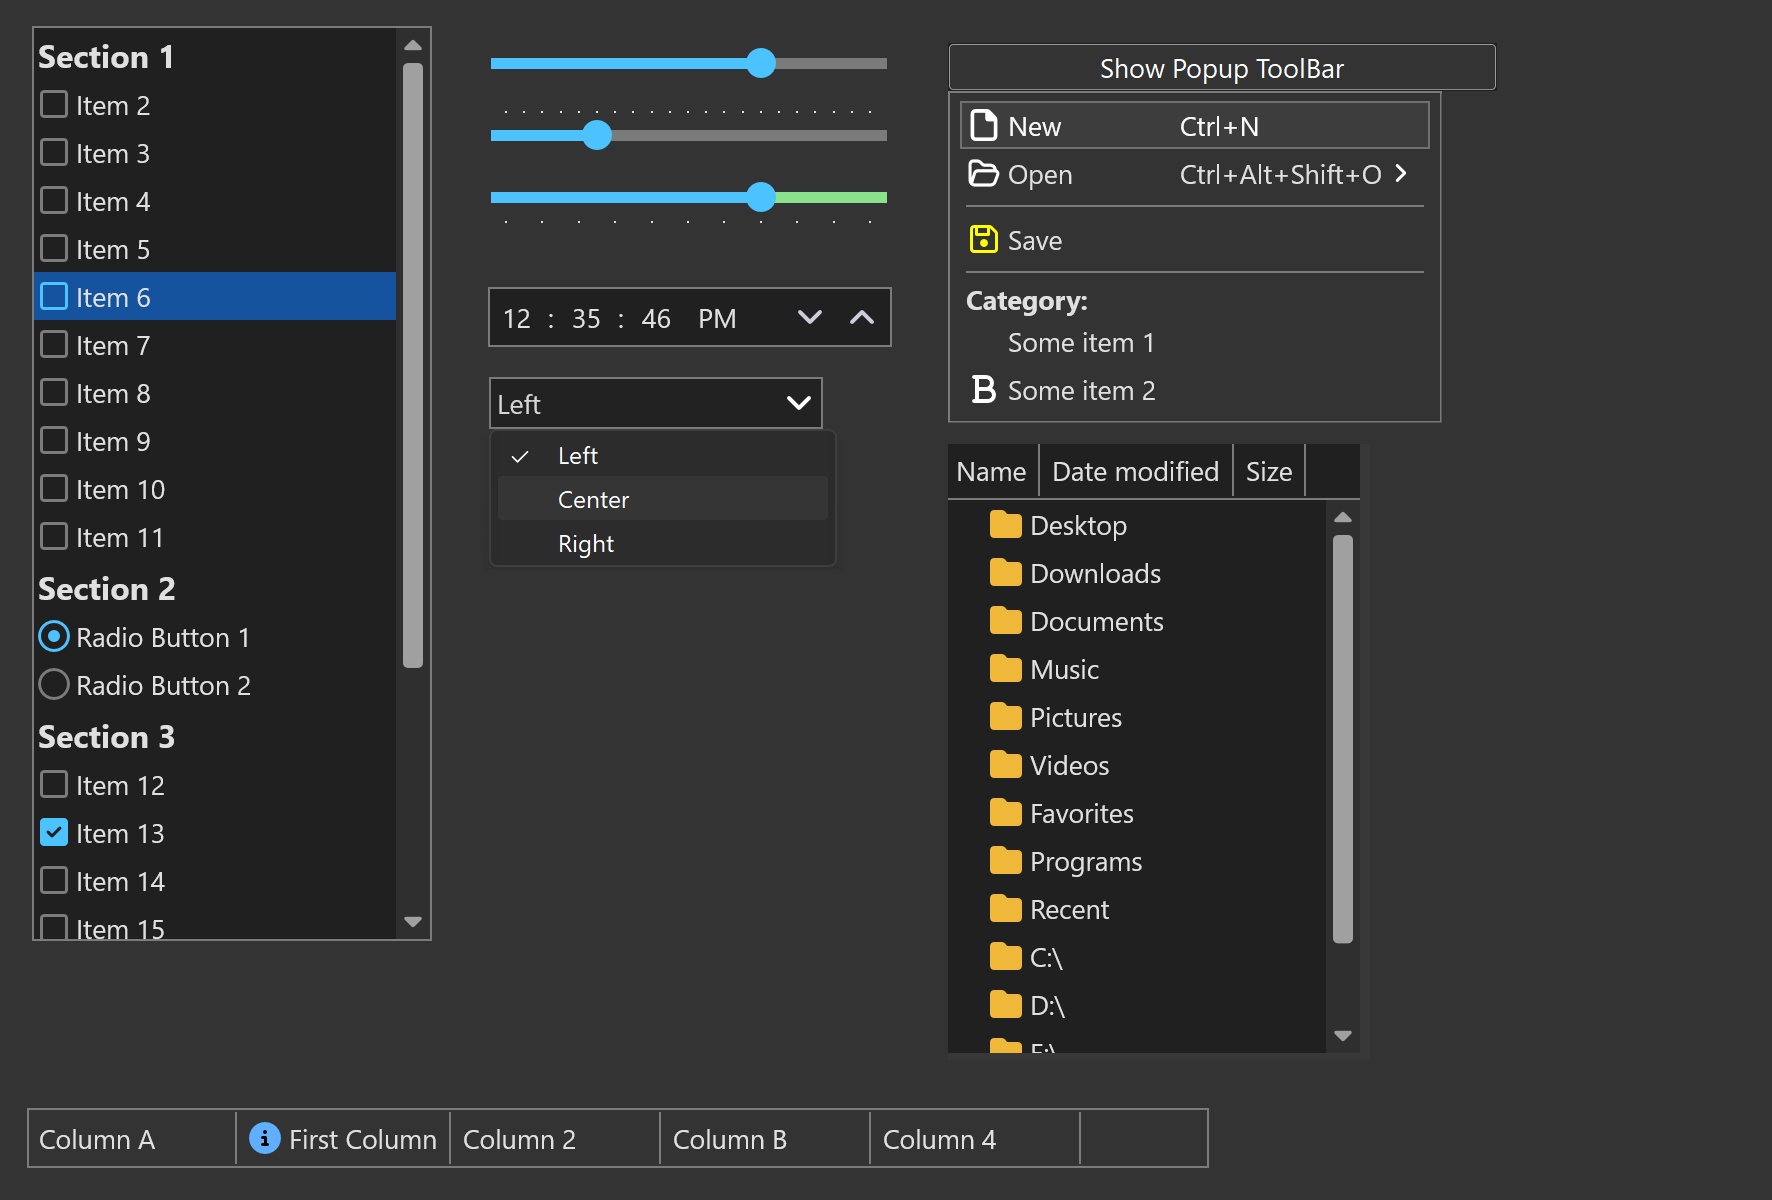Image resolution: width=1772 pixels, height=1200 pixels.
Task: Click the Documents folder icon
Action: [x=1006, y=621]
